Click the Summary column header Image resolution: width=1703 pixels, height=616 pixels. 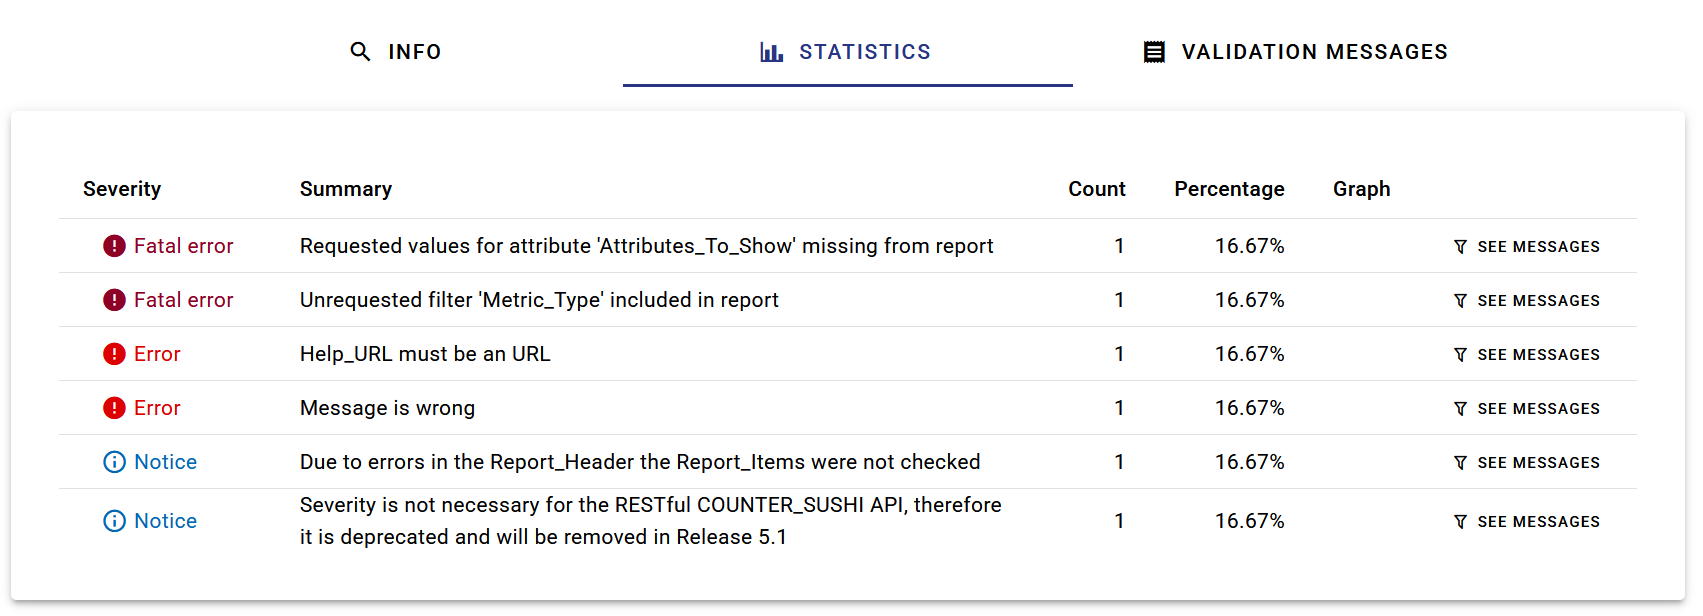pos(346,189)
